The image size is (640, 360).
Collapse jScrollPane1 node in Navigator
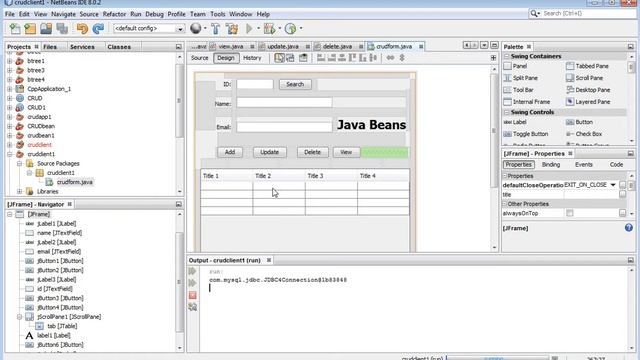[x=19, y=317]
